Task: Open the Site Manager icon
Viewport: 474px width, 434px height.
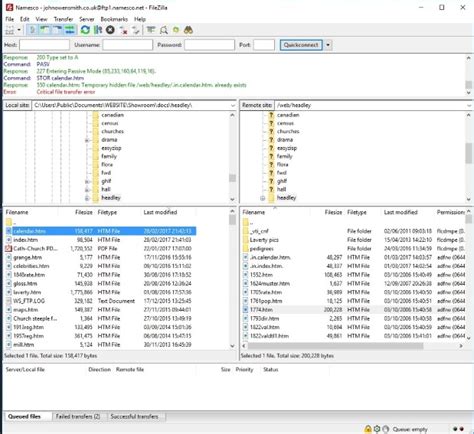Action: click(x=10, y=30)
